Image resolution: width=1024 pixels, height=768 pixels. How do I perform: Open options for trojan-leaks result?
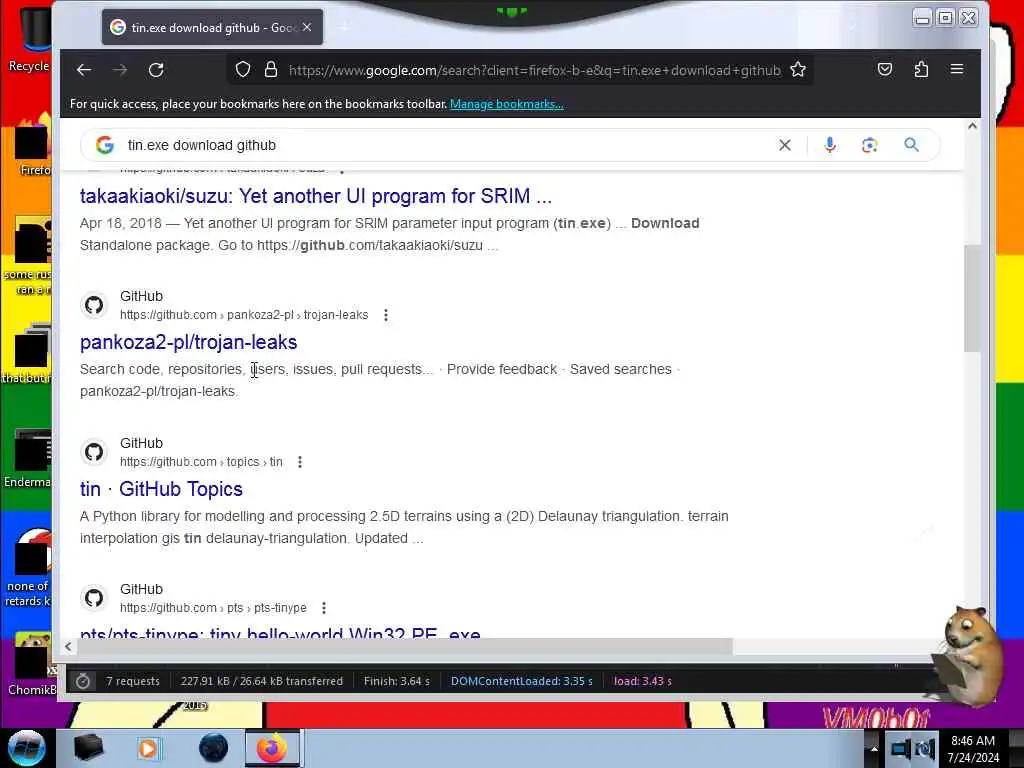386,315
